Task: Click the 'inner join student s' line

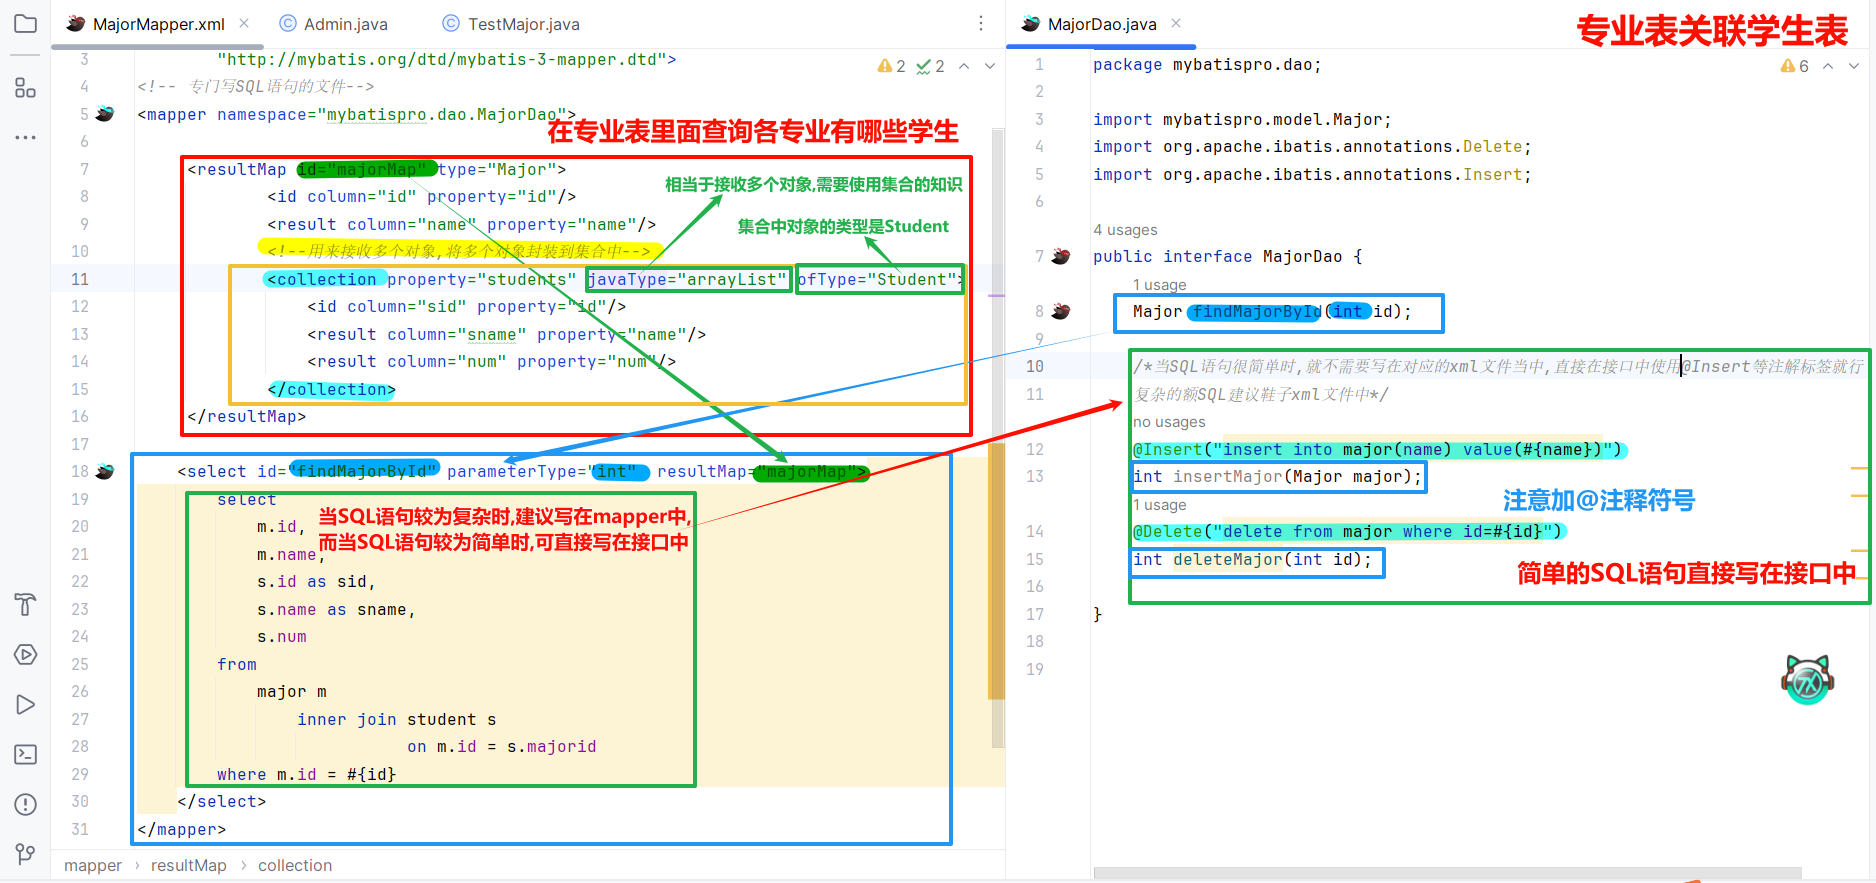Action: (x=397, y=719)
